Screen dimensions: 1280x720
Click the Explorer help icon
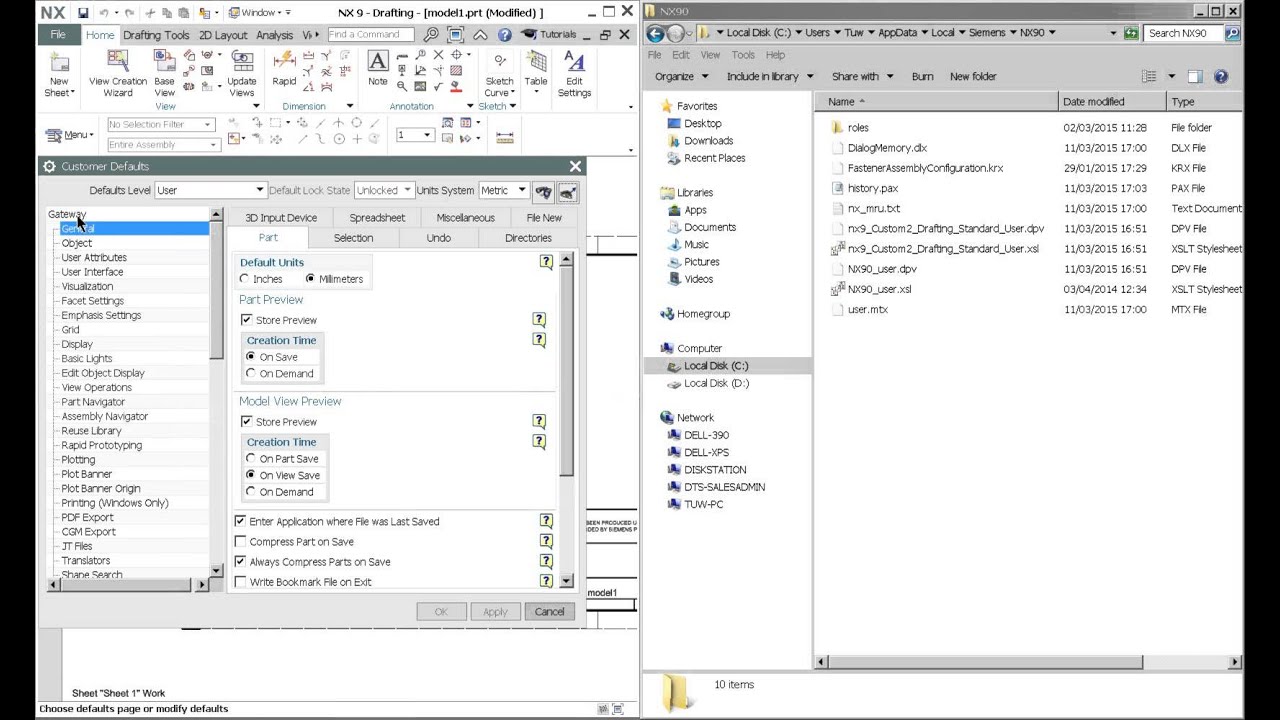tap(1221, 76)
